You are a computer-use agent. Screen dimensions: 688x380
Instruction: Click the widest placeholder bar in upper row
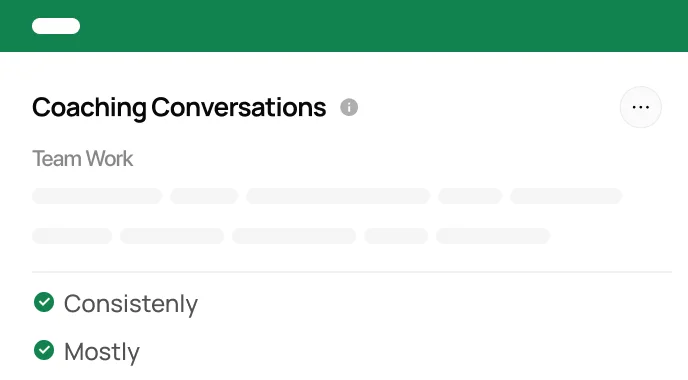(338, 196)
